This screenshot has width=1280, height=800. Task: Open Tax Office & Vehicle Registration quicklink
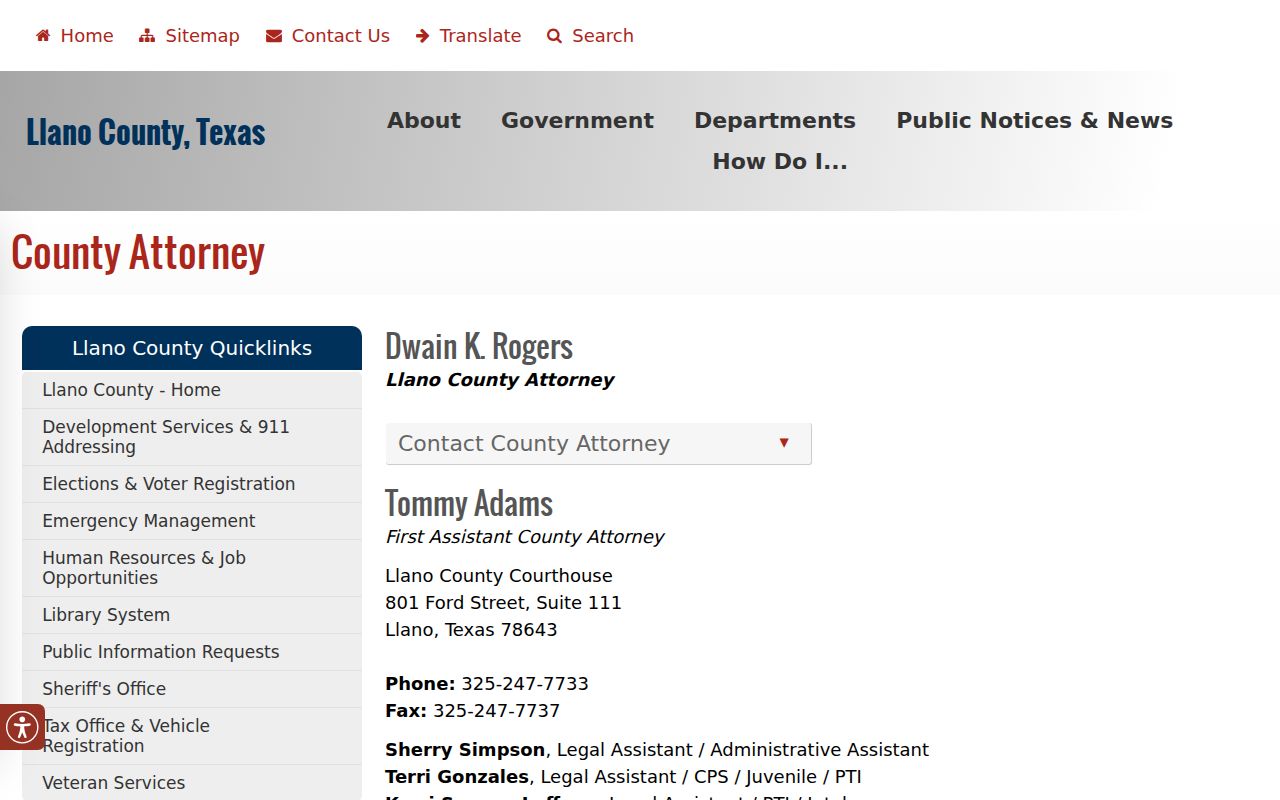tap(192, 736)
